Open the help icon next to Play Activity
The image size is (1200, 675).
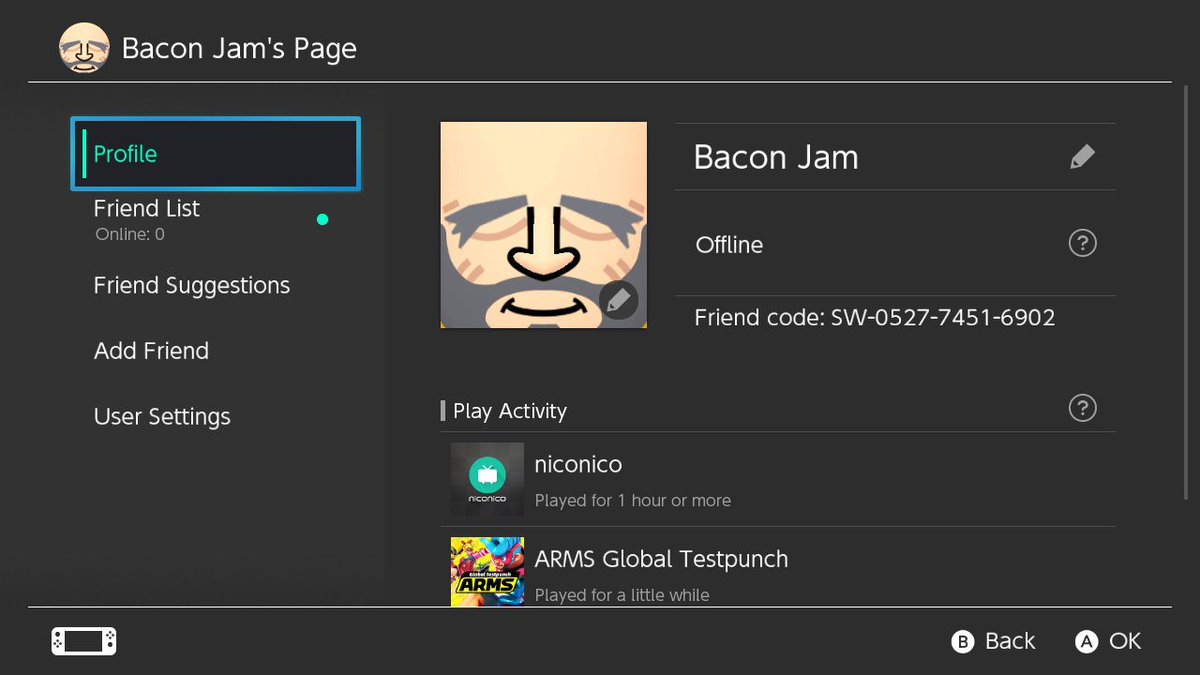click(x=1082, y=408)
